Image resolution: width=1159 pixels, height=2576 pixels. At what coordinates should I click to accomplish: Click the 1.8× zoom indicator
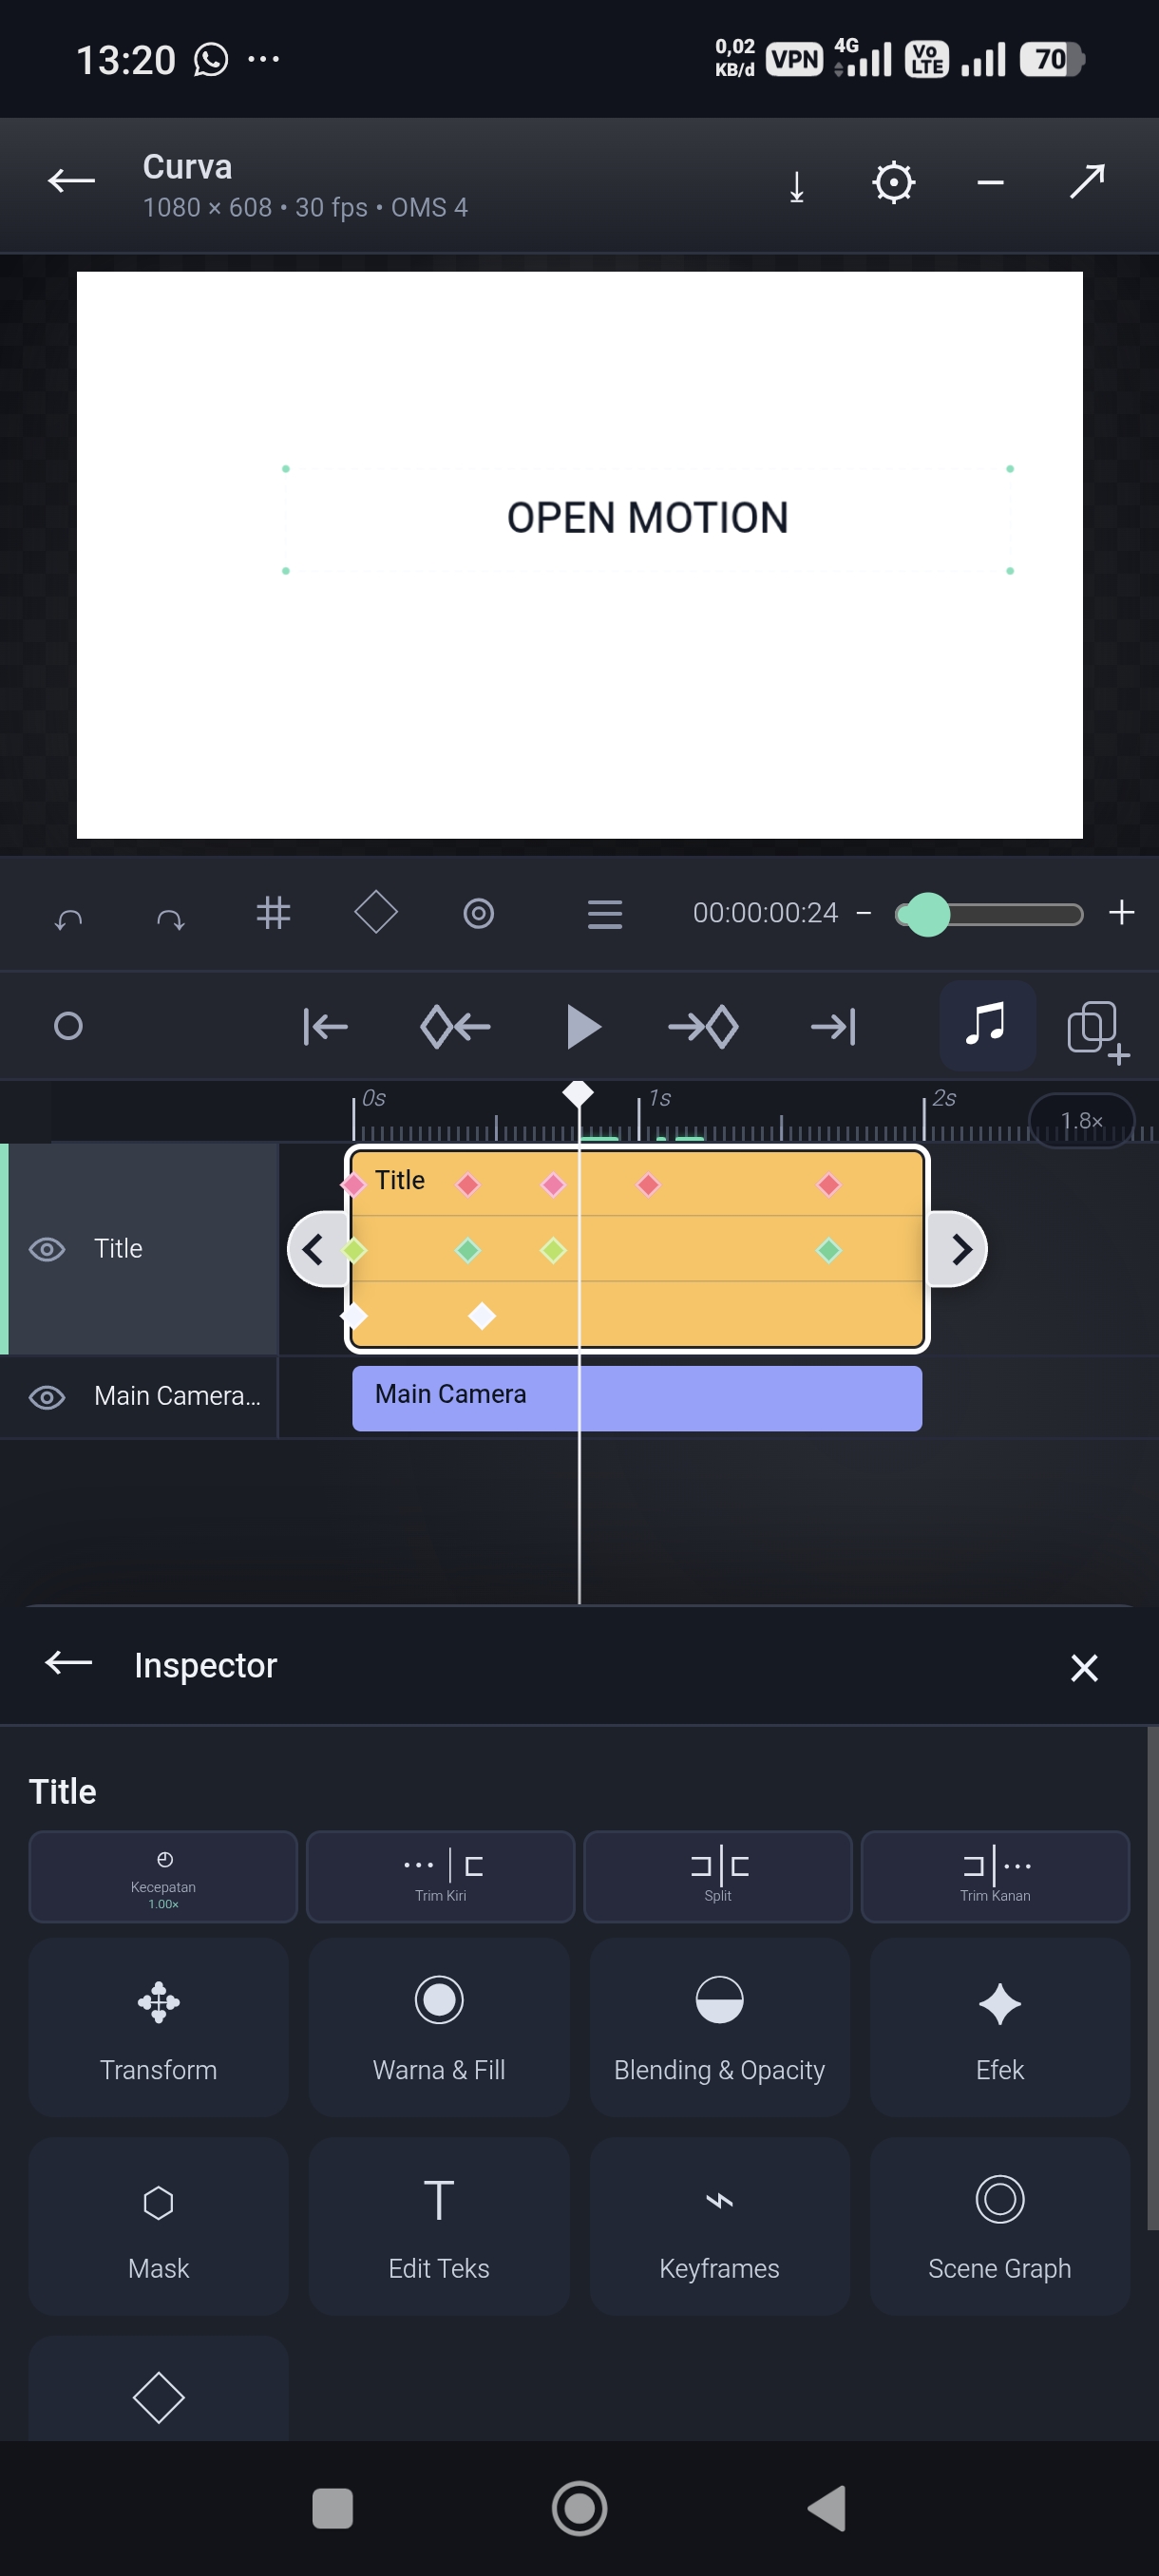pyautogui.click(x=1081, y=1120)
